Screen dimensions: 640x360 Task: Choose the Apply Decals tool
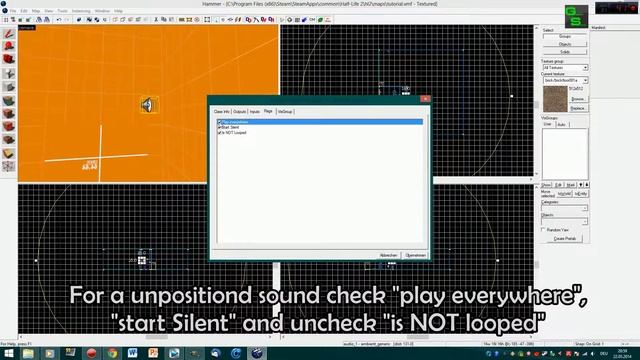coord(9,127)
